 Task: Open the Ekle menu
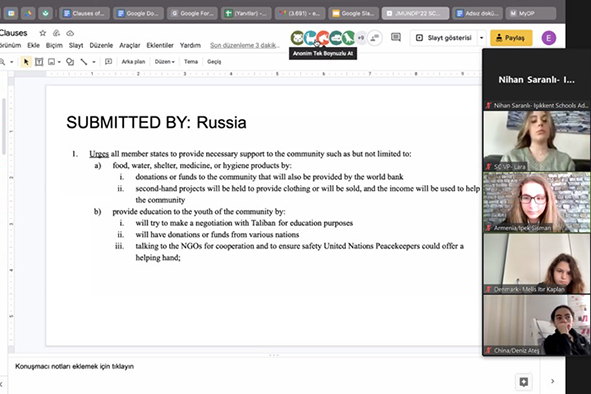(x=34, y=46)
